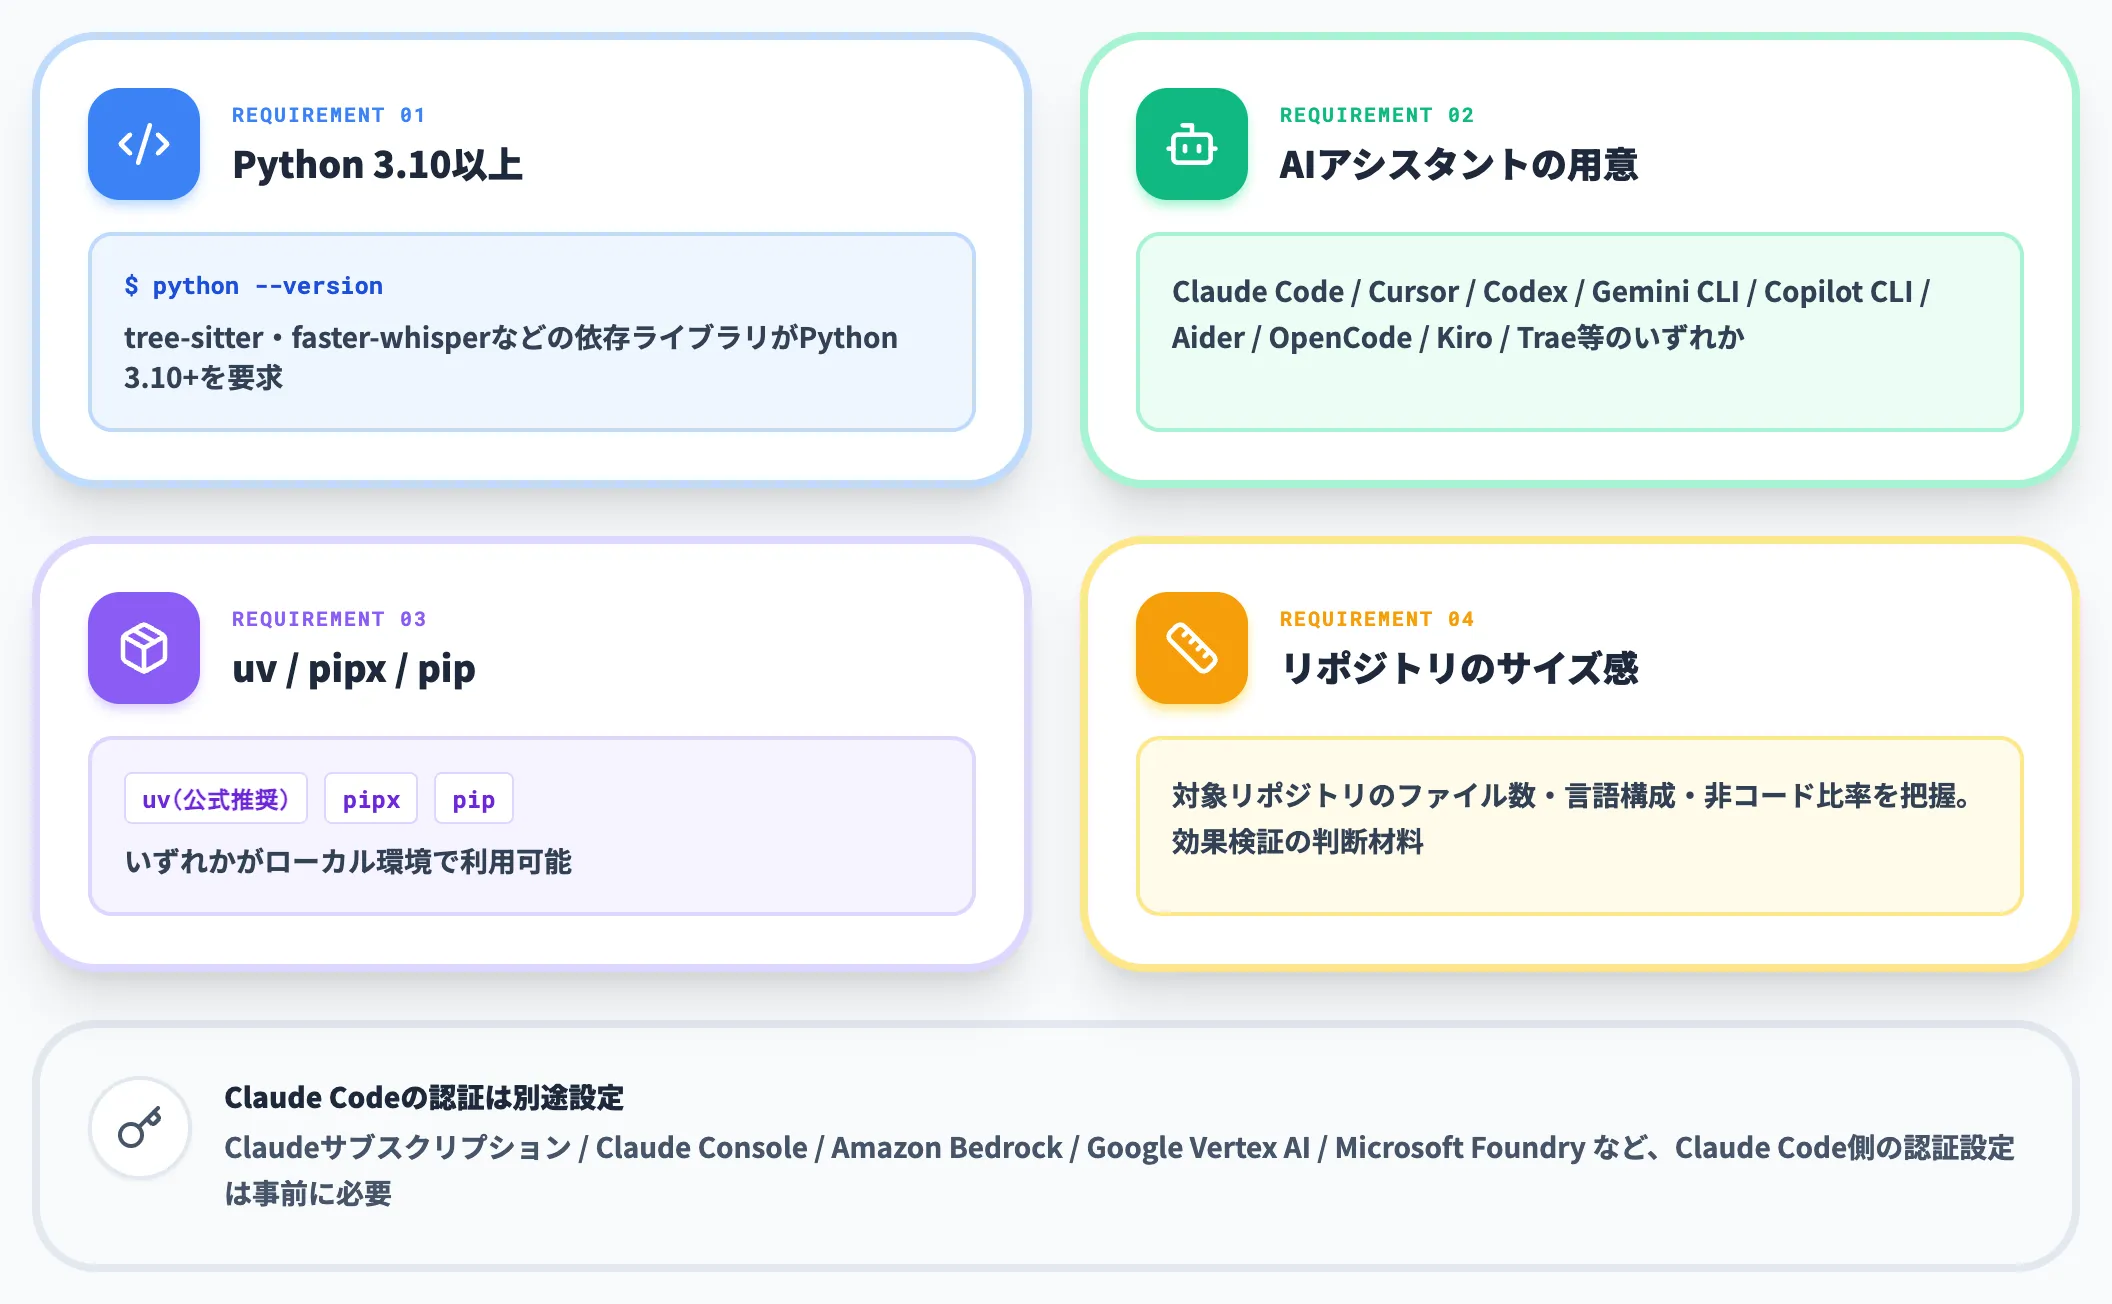This screenshot has width=2112, height=1304.
Task: Select the uv(公式推奨) tag
Action: point(216,798)
